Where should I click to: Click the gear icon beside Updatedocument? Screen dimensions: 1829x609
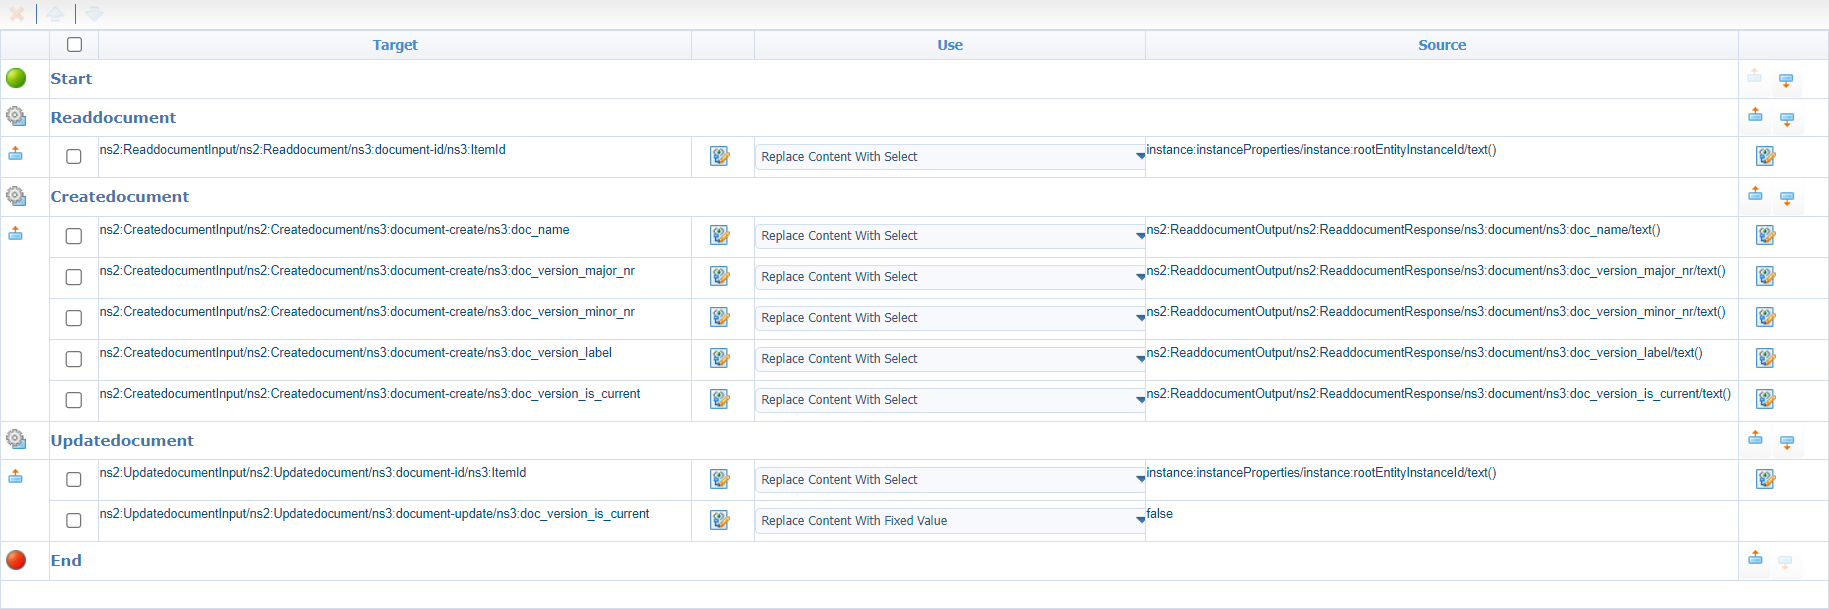click(x=16, y=439)
